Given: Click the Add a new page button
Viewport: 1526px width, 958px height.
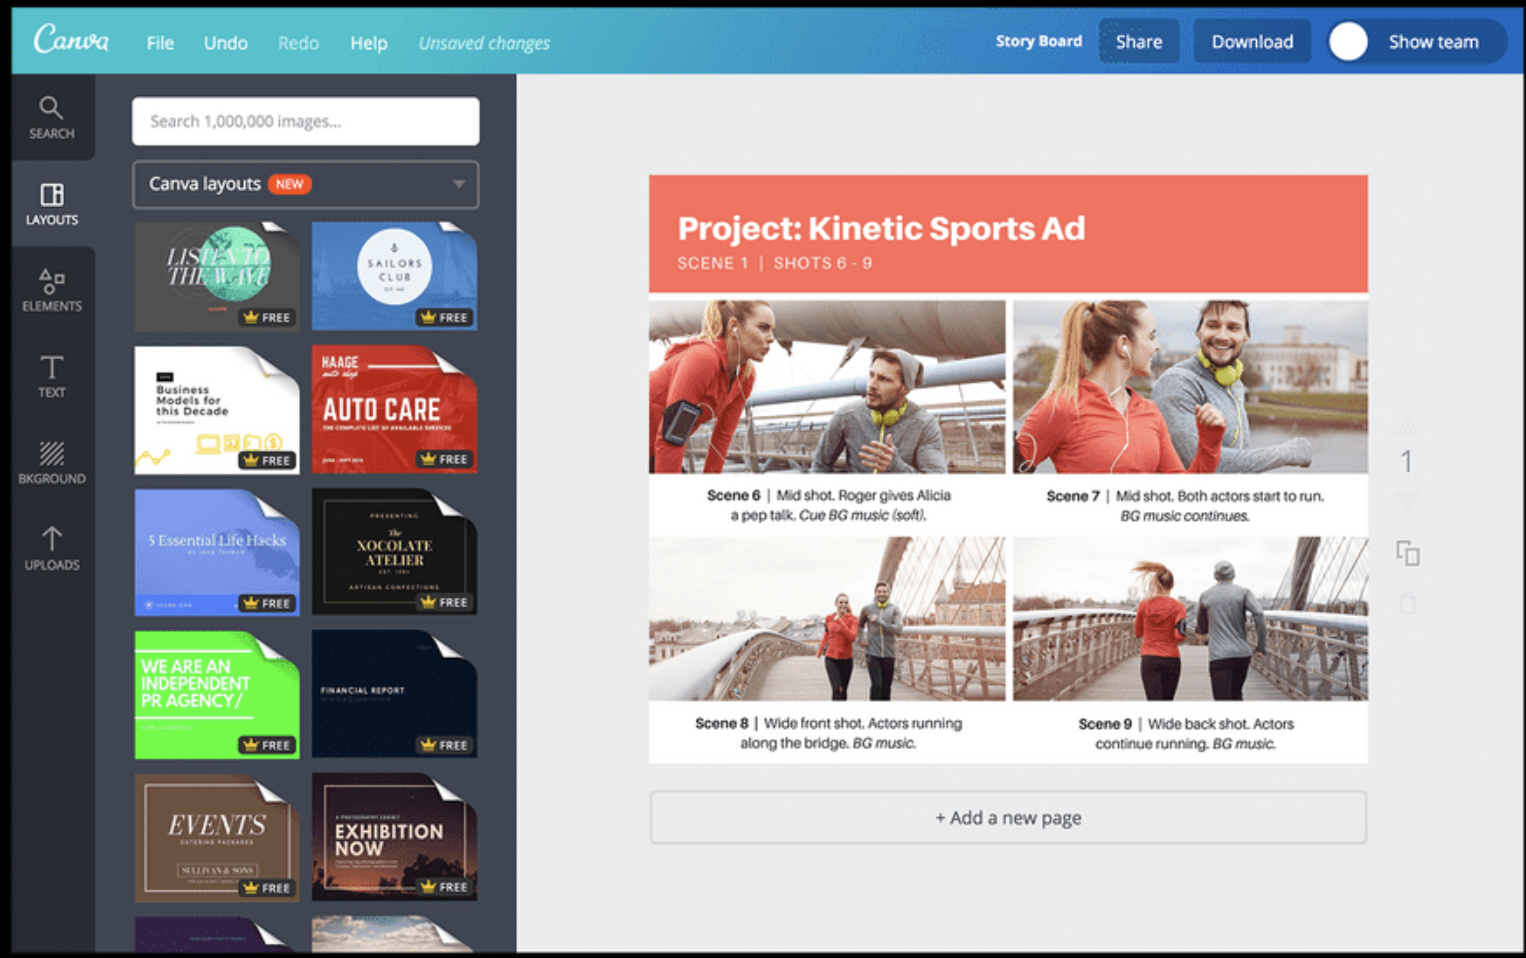Looking at the screenshot, I should (1008, 817).
